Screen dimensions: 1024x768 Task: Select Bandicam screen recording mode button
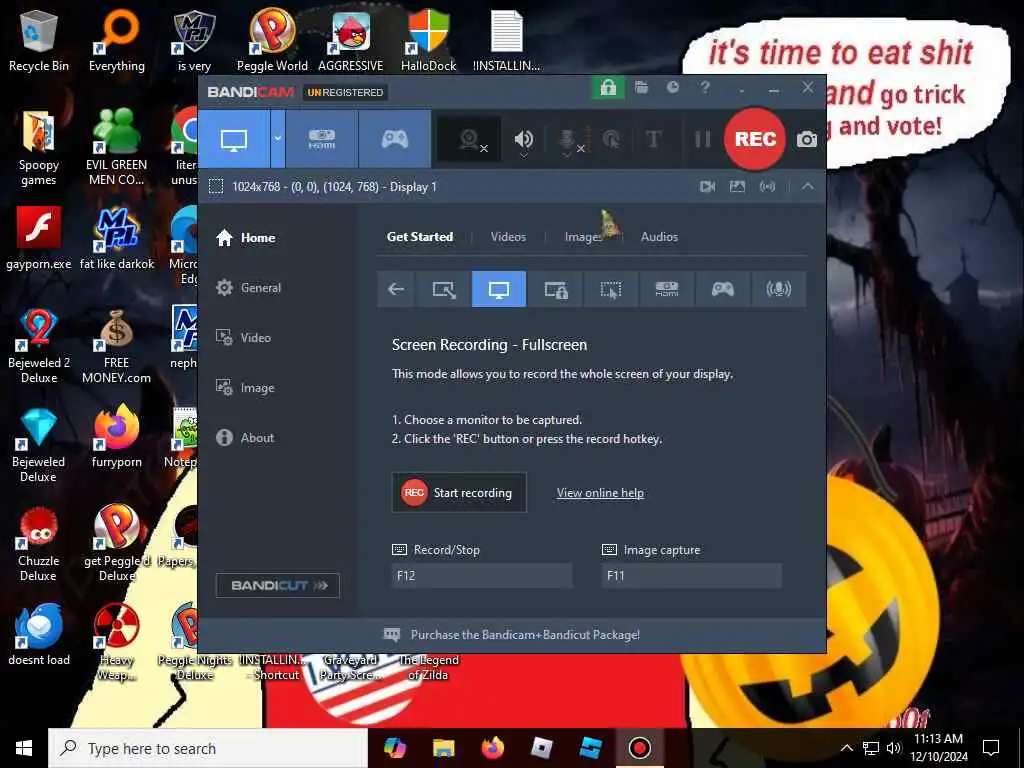(x=234, y=139)
